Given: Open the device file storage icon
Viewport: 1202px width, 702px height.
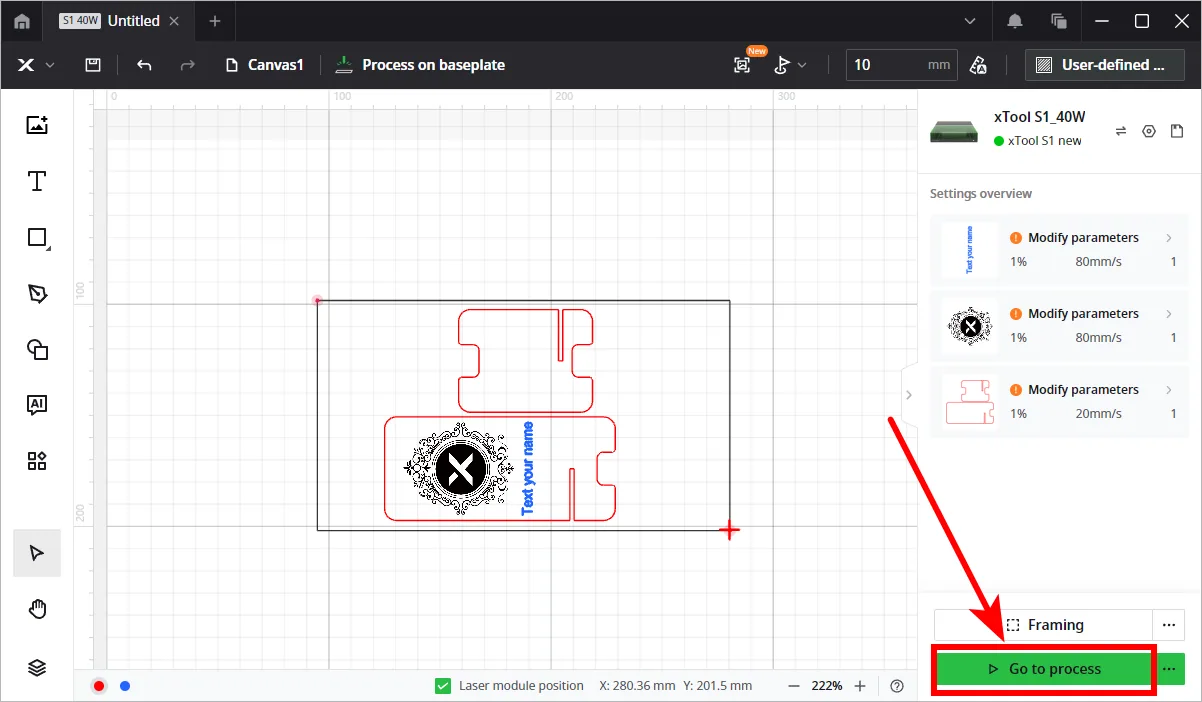Looking at the screenshot, I should coord(1177,131).
